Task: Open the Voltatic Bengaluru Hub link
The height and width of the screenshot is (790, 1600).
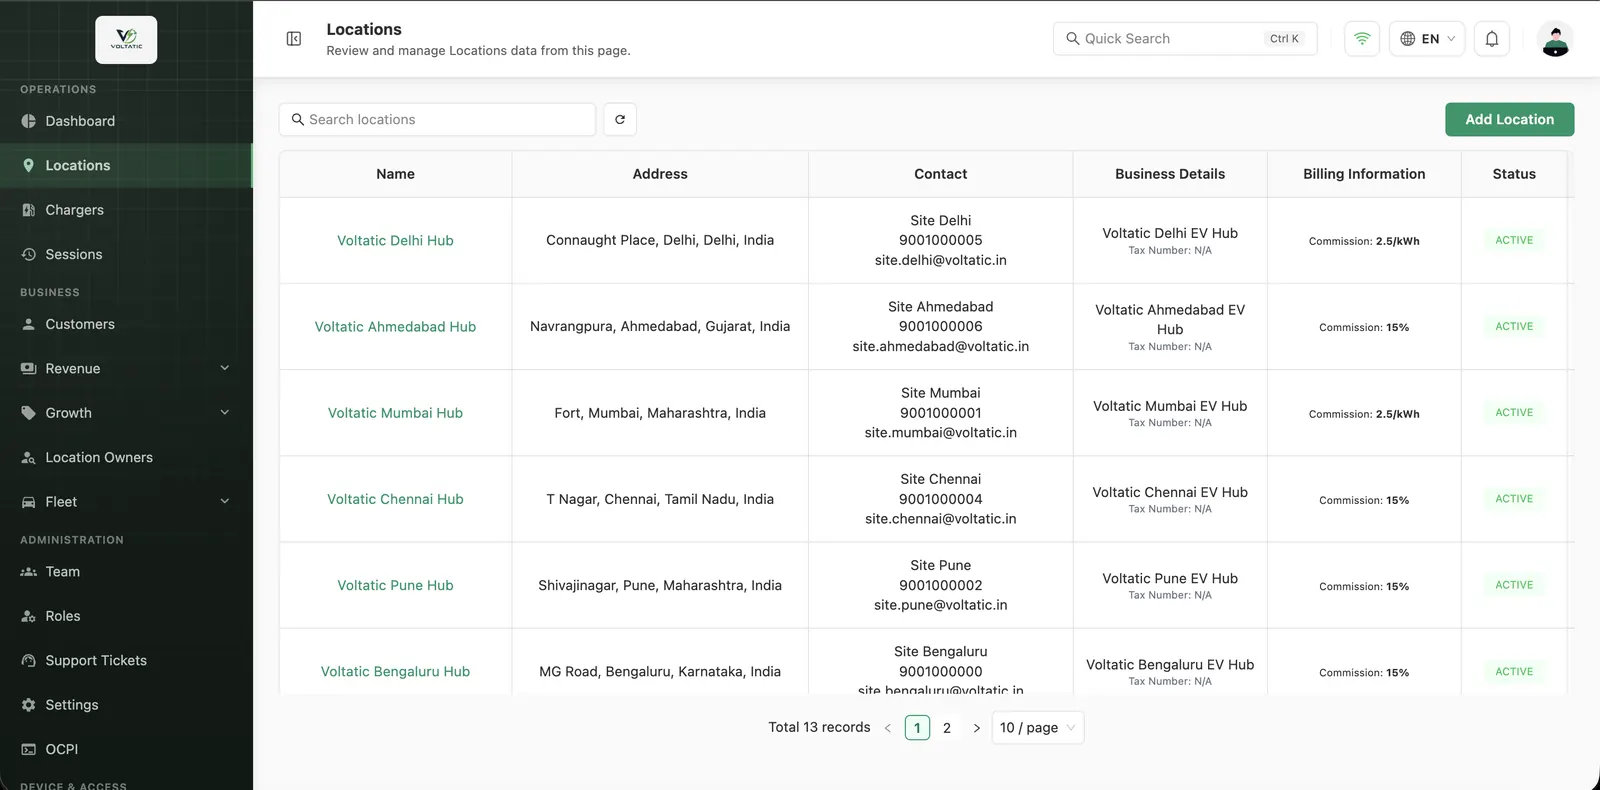Action: pyautogui.click(x=395, y=672)
